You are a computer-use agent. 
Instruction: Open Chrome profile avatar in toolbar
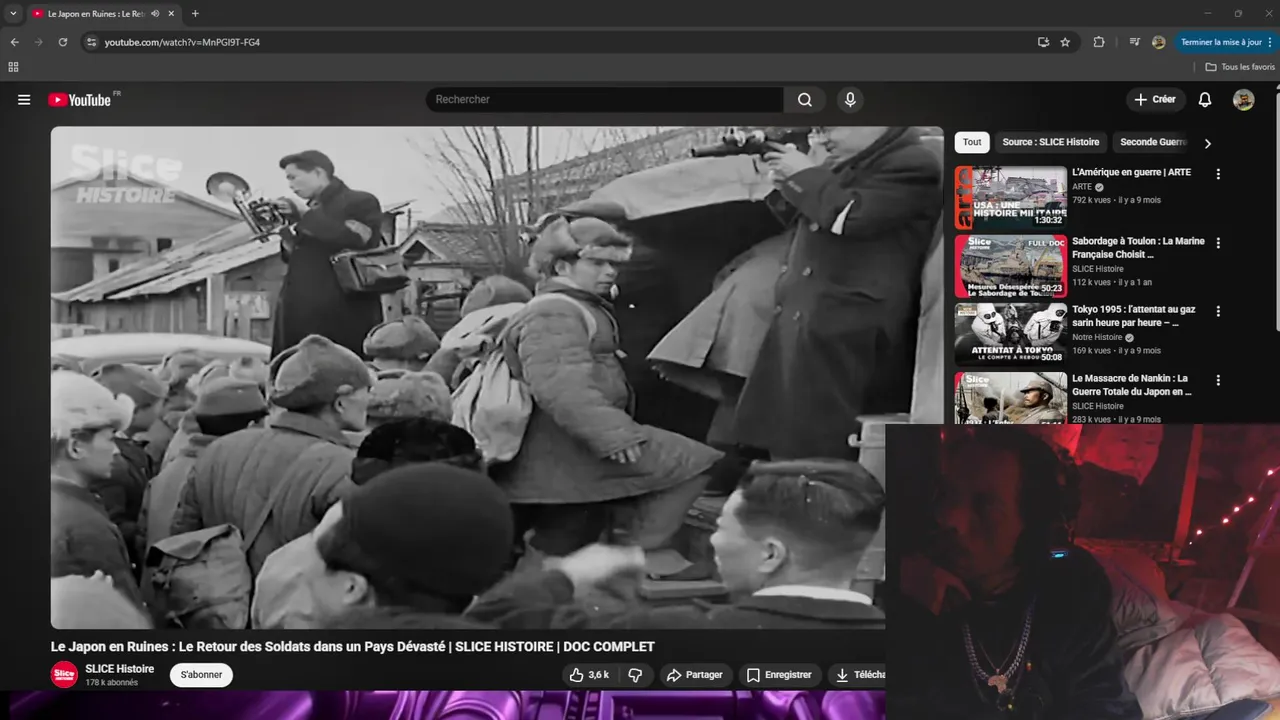(x=1158, y=42)
